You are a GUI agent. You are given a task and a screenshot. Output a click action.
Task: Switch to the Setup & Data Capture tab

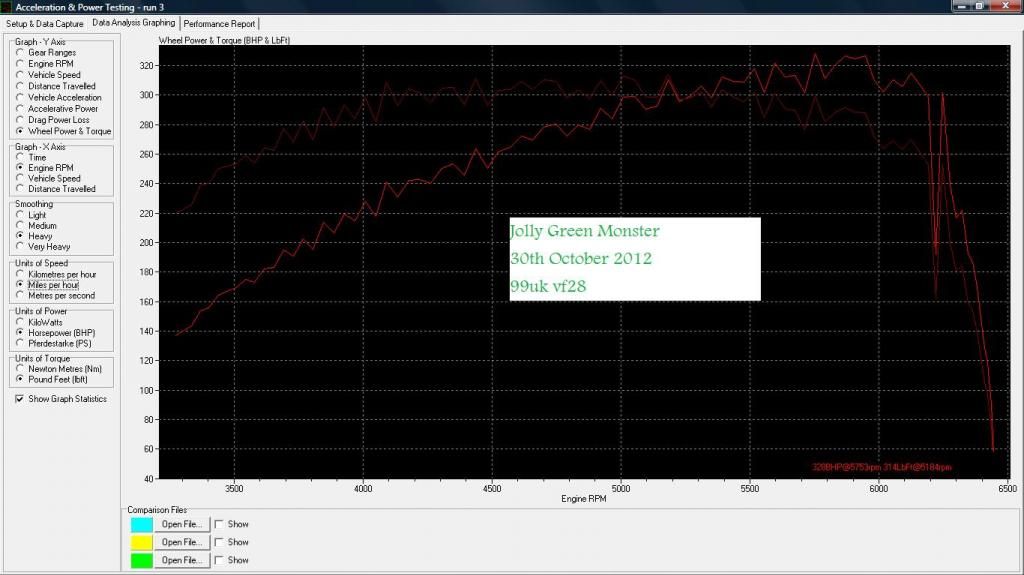44,23
